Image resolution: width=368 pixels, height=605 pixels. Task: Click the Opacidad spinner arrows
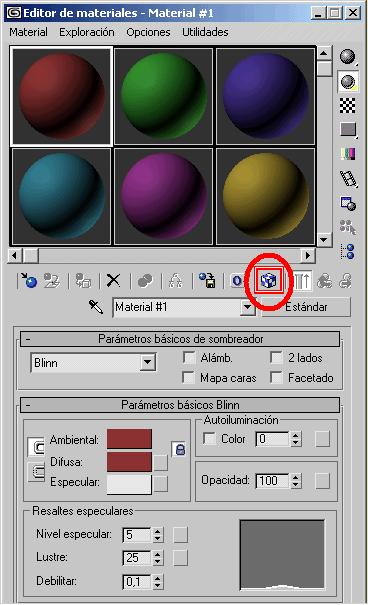(x=295, y=481)
